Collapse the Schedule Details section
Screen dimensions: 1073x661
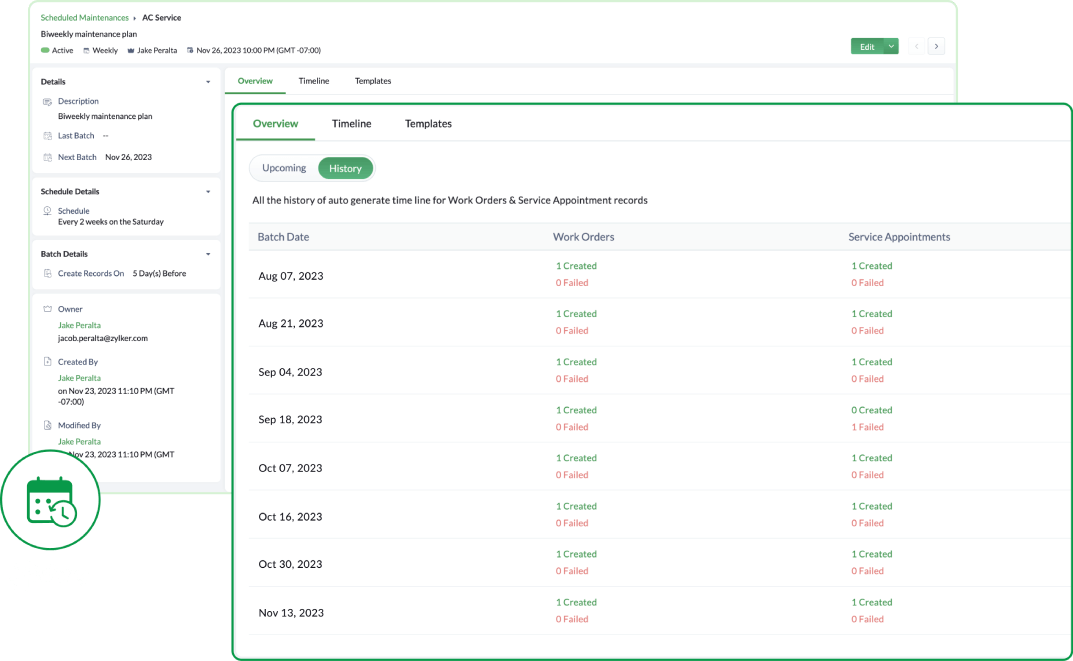point(208,192)
